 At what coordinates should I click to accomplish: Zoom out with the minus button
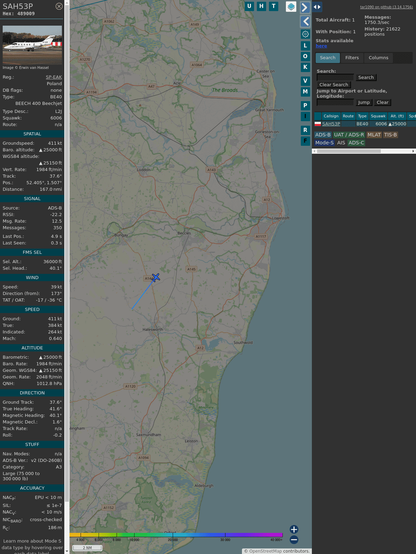pyautogui.click(x=294, y=540)
